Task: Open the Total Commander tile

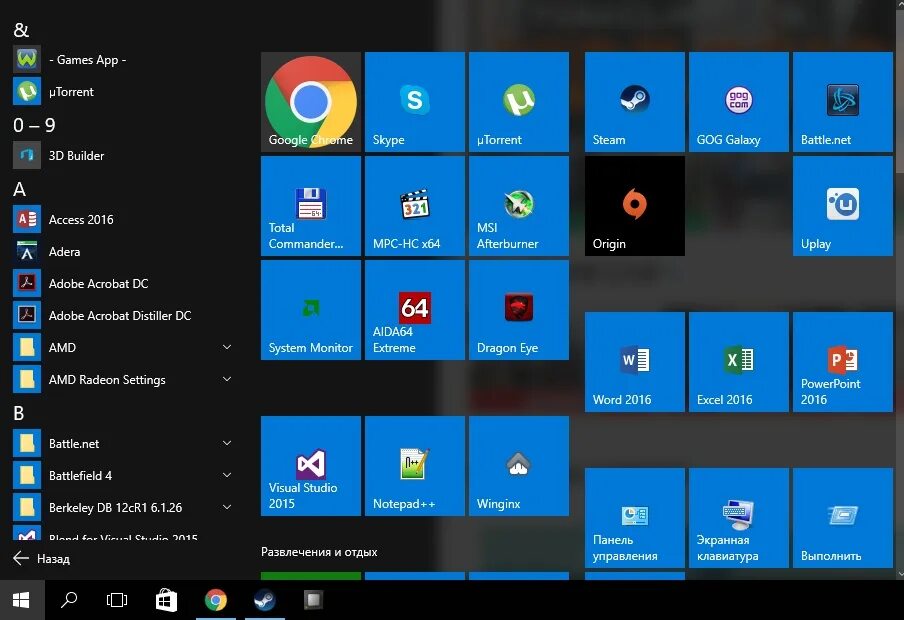Action: (x=311, y=206)
